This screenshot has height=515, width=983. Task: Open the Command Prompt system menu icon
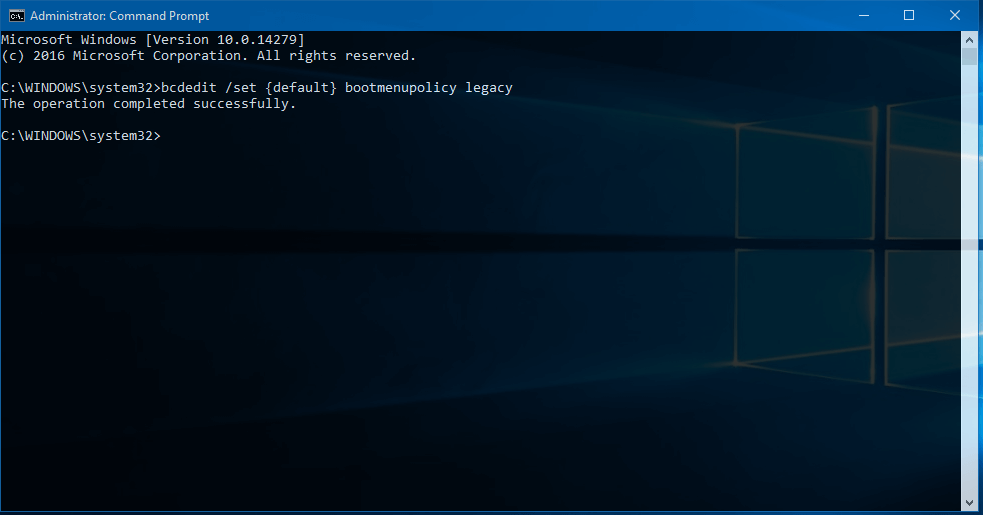click(16, 15)
